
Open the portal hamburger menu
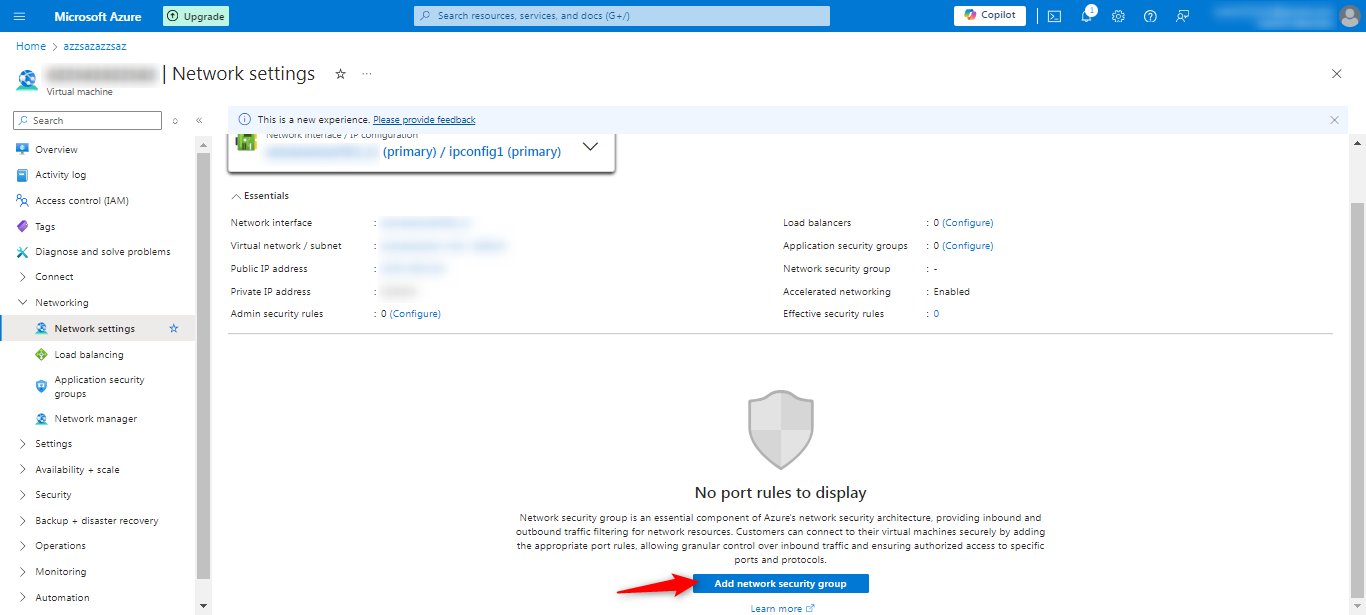pos(20,16)
